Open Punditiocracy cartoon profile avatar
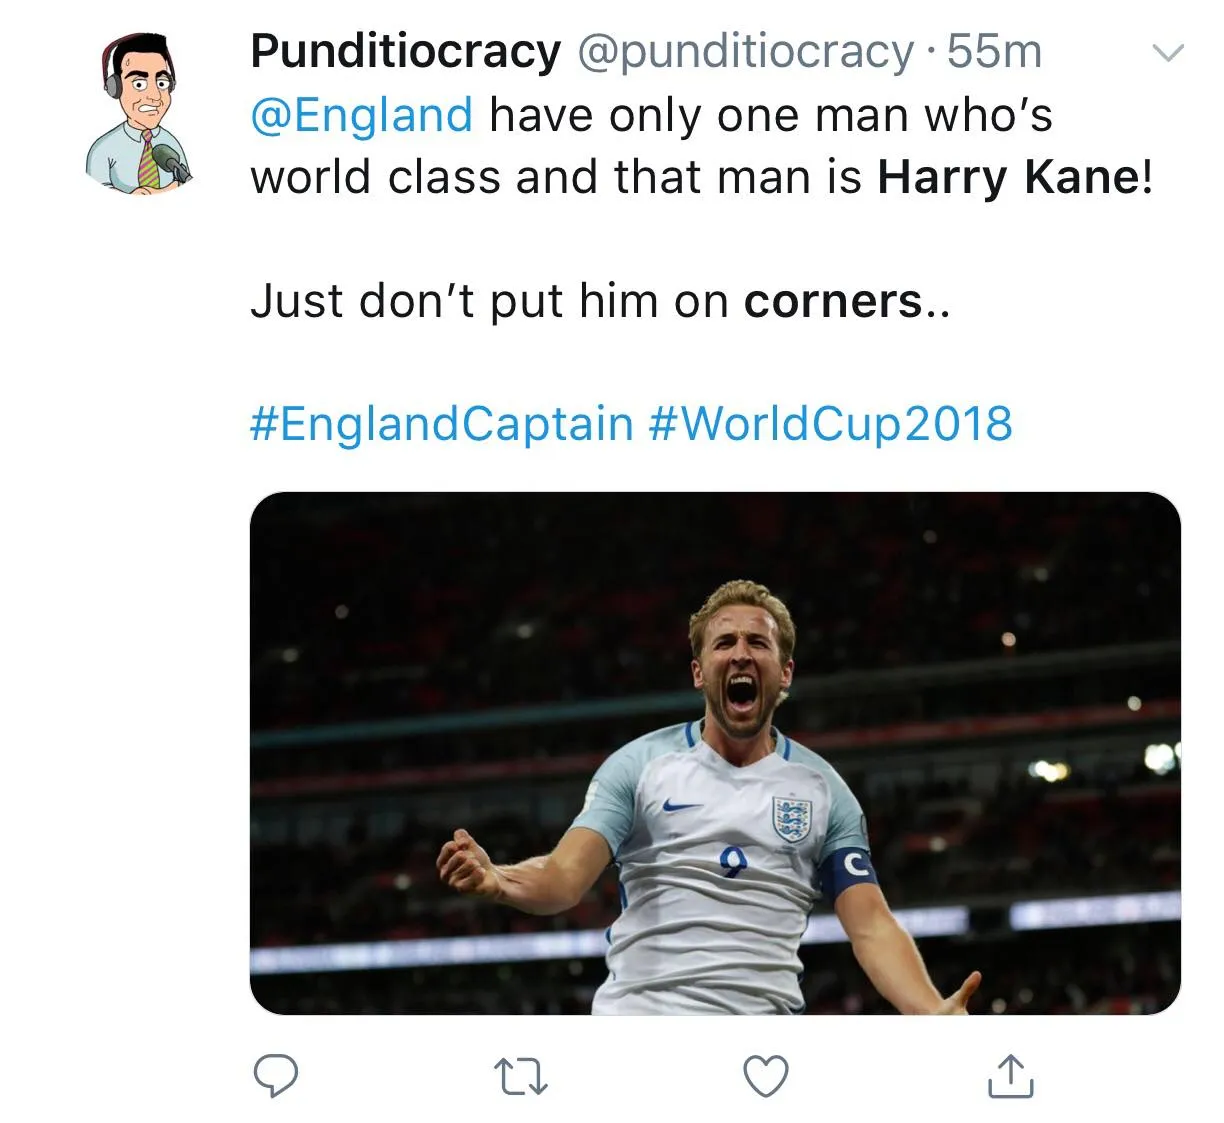 tap(139, 113)
